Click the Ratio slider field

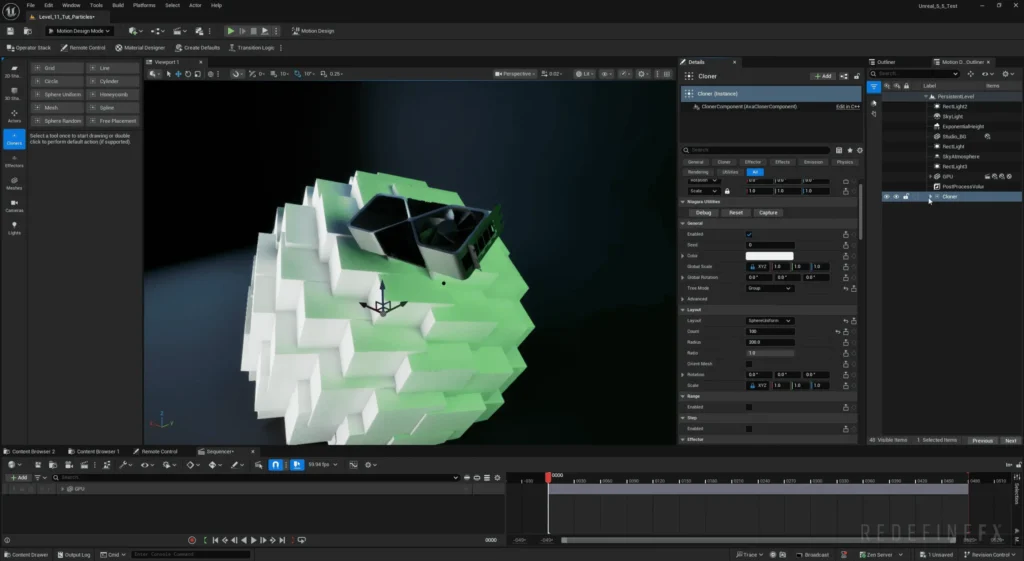coord(770,353)
